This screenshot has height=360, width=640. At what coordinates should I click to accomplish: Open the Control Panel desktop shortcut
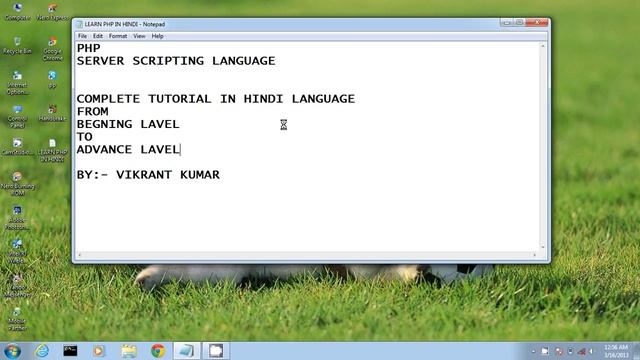17,116
